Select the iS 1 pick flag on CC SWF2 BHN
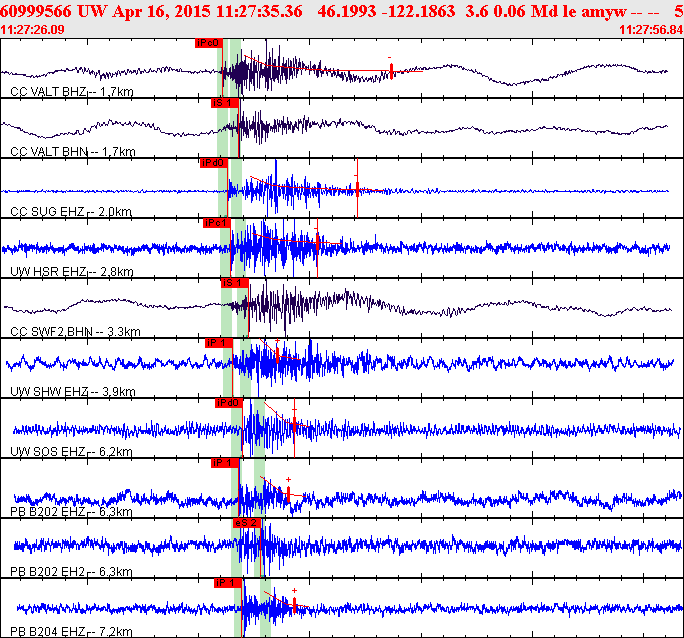Screen dimensions: 684x638 [235, 283]
